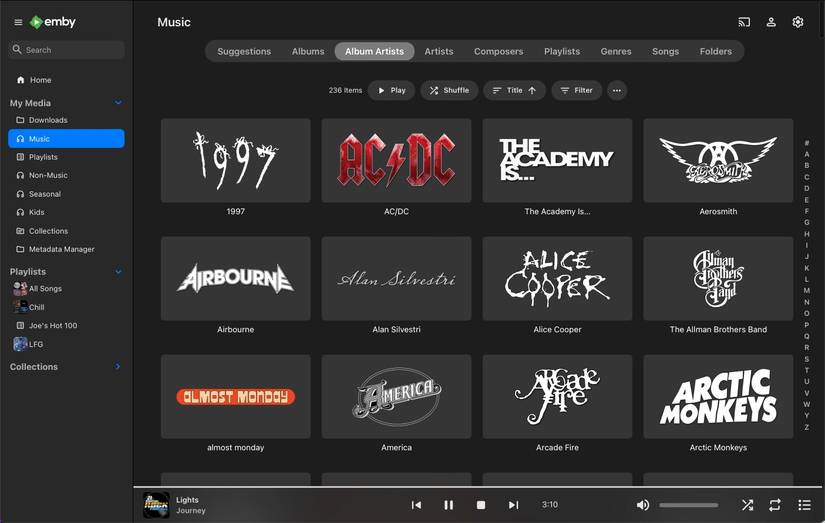The height and width of the screenshot is (523, 825).
Task: Switch to the Artists tab
Action: (439, 52)
